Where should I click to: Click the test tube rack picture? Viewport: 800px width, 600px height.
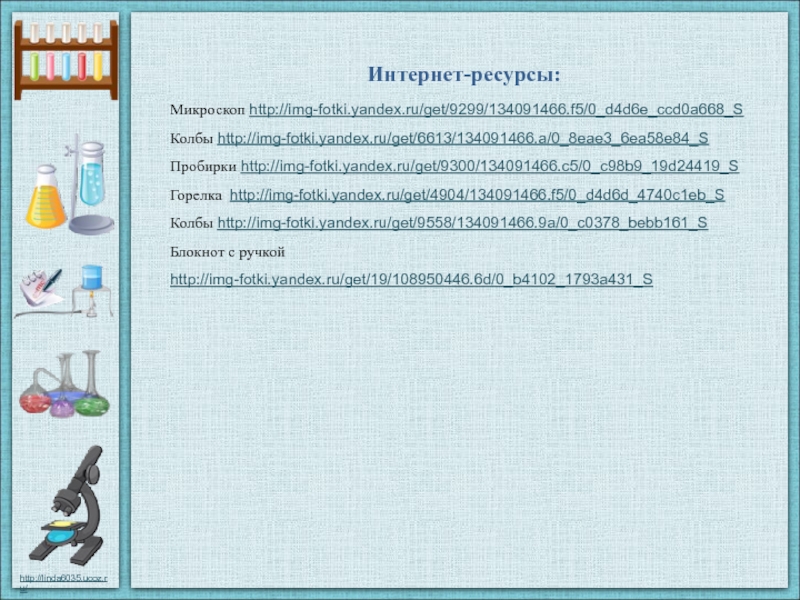(66, 60)
